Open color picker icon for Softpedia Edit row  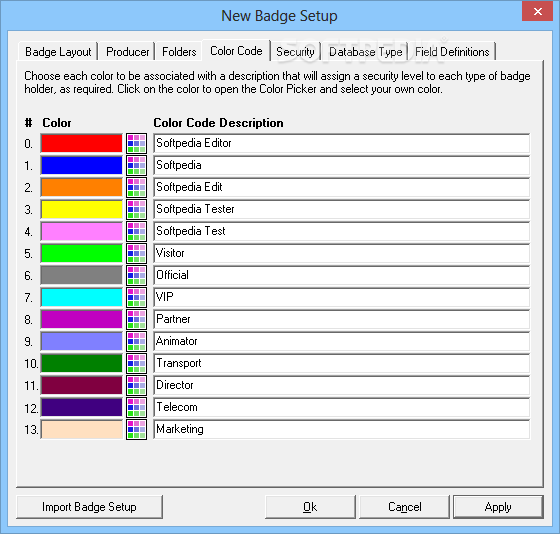tap(136, 187)
